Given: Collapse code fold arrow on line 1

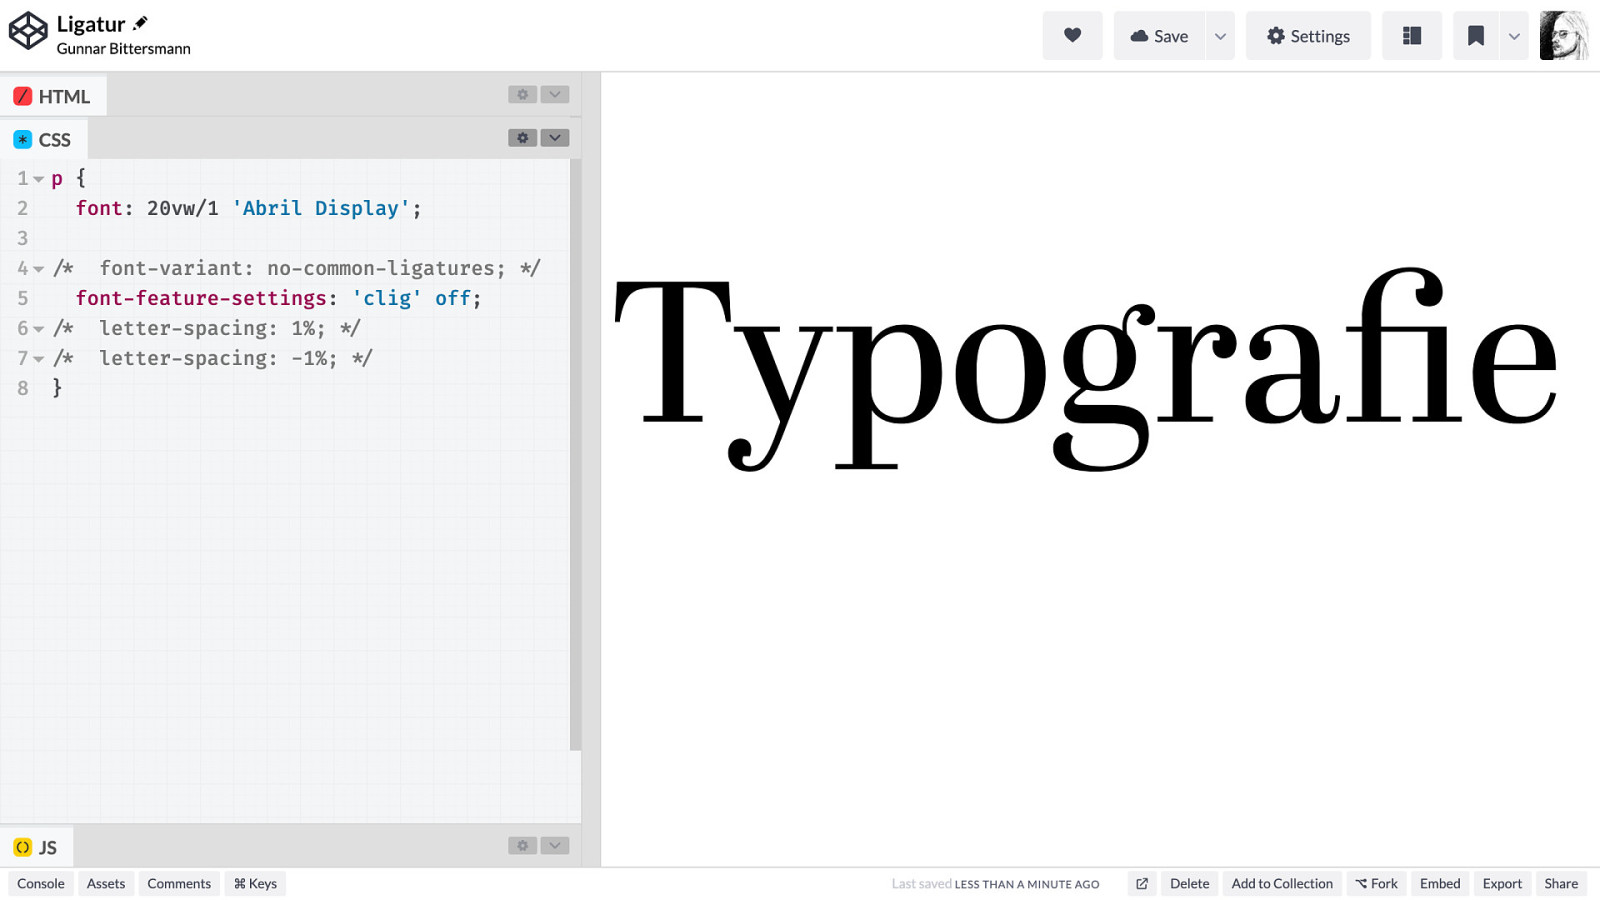Looking at the screenshot, I should coord(38,179).
